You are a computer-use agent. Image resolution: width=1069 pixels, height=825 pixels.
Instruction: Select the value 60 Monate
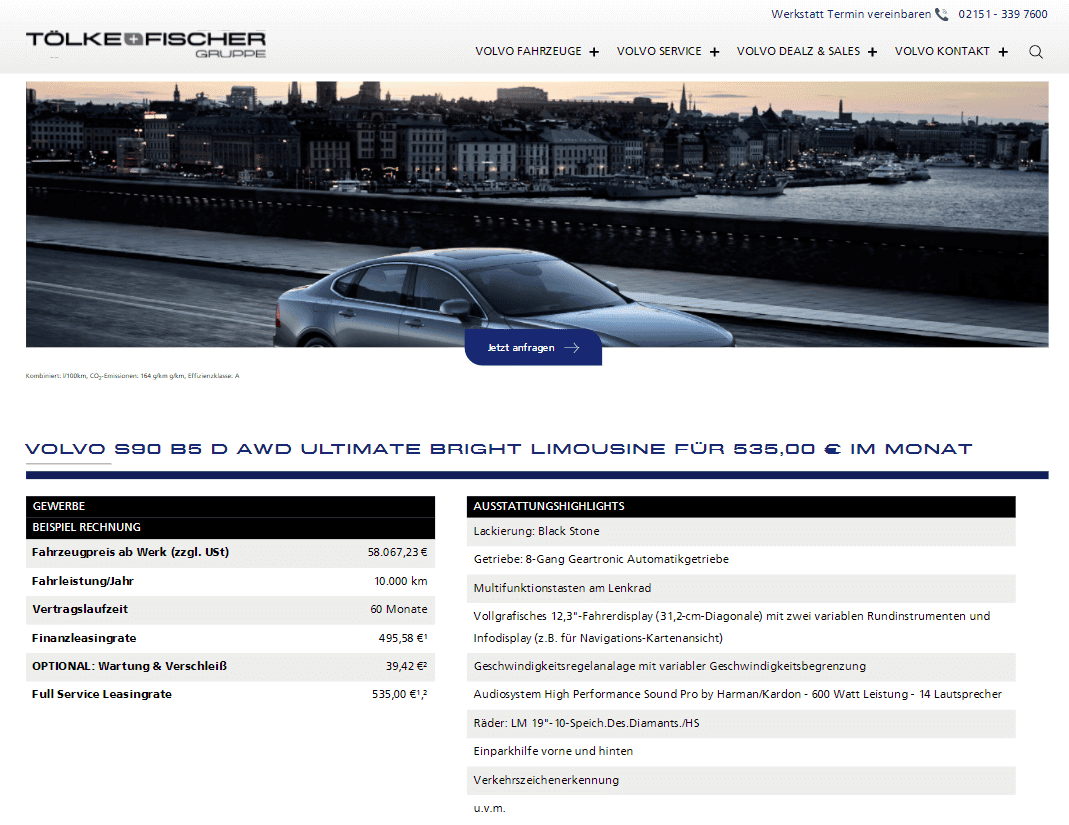[x=399, y=610]
